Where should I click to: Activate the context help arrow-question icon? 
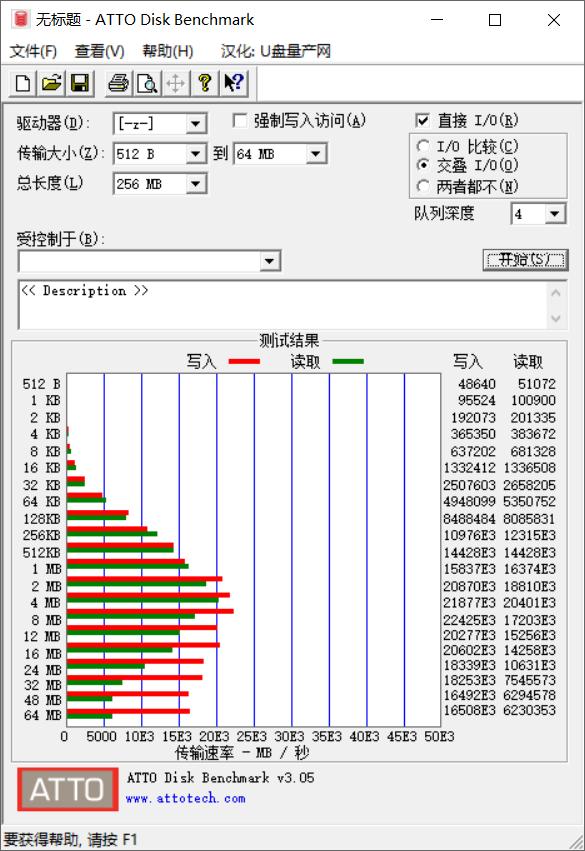234,83
